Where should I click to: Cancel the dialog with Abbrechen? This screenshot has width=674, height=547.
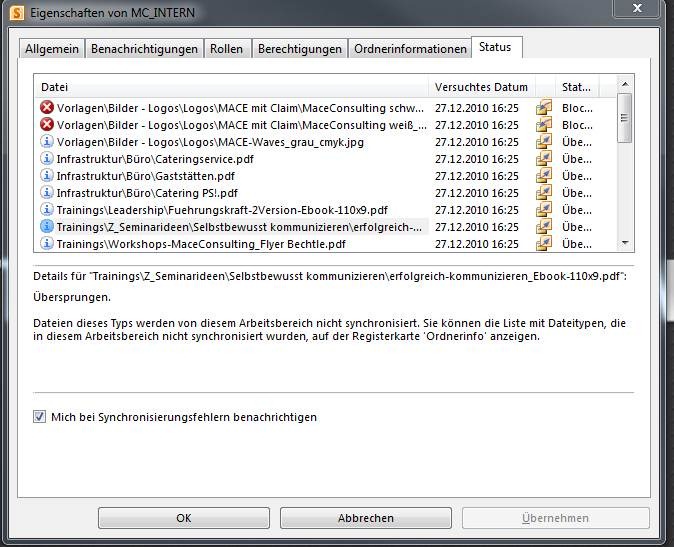366,518
